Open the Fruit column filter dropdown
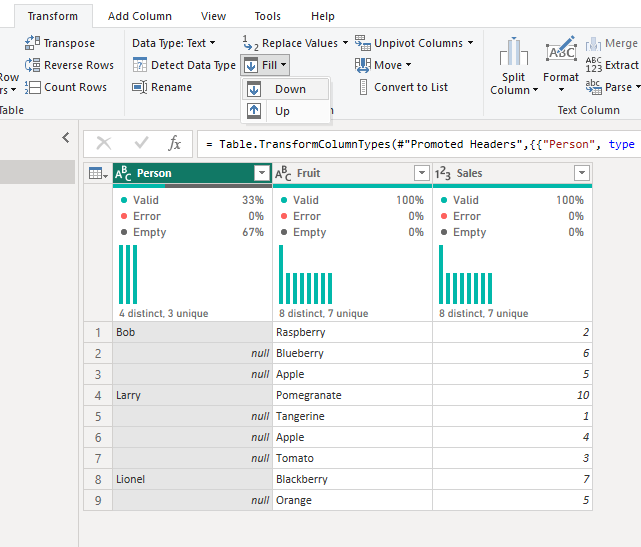The width and height of the screenshot is (641, 547). (421, 173)
